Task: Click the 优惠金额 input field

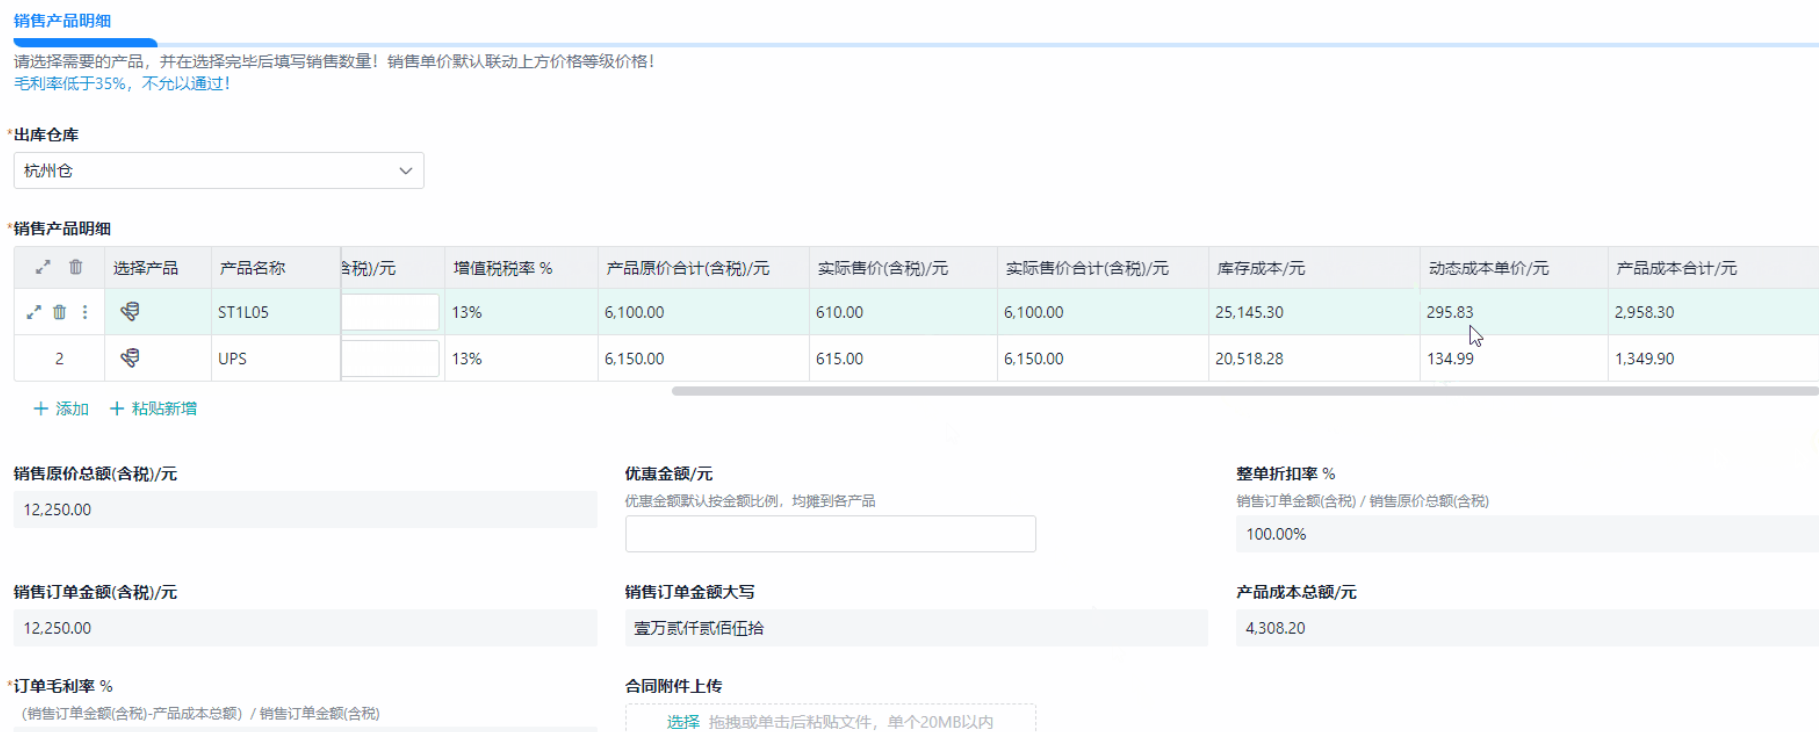Action: click(x=830, y=534)
